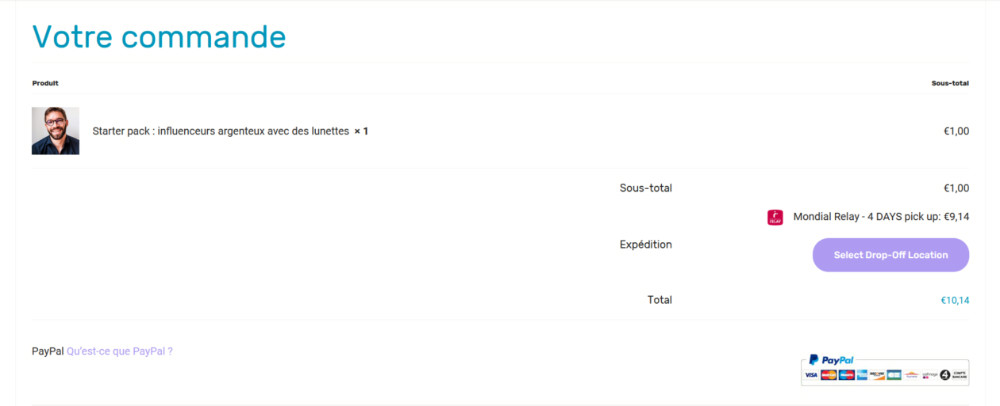Click the Produit column header

click(45, 83)
